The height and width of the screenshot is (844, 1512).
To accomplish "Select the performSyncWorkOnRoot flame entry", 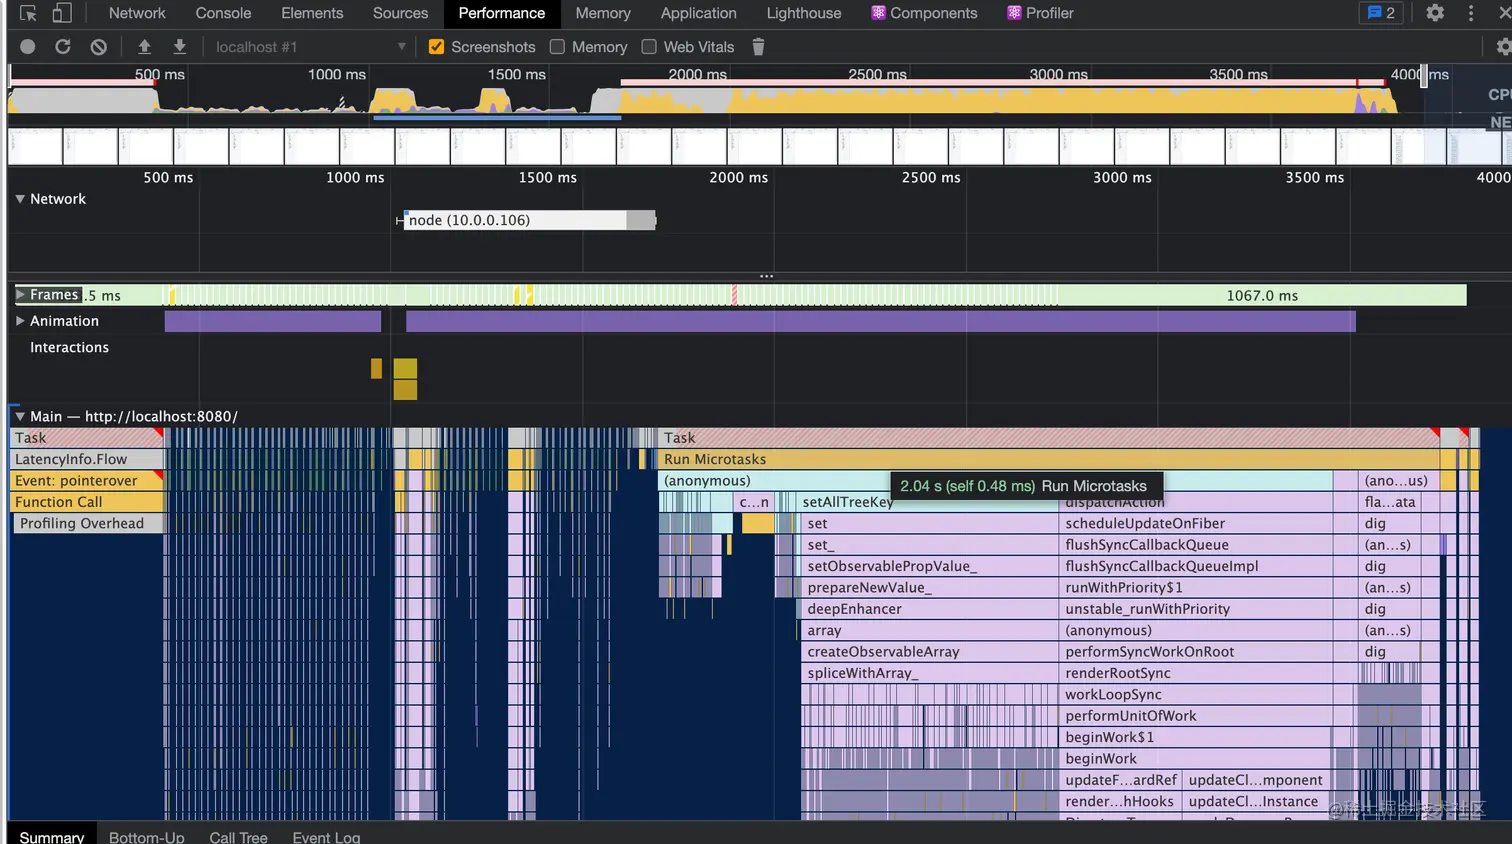I will coord(1195,652).
